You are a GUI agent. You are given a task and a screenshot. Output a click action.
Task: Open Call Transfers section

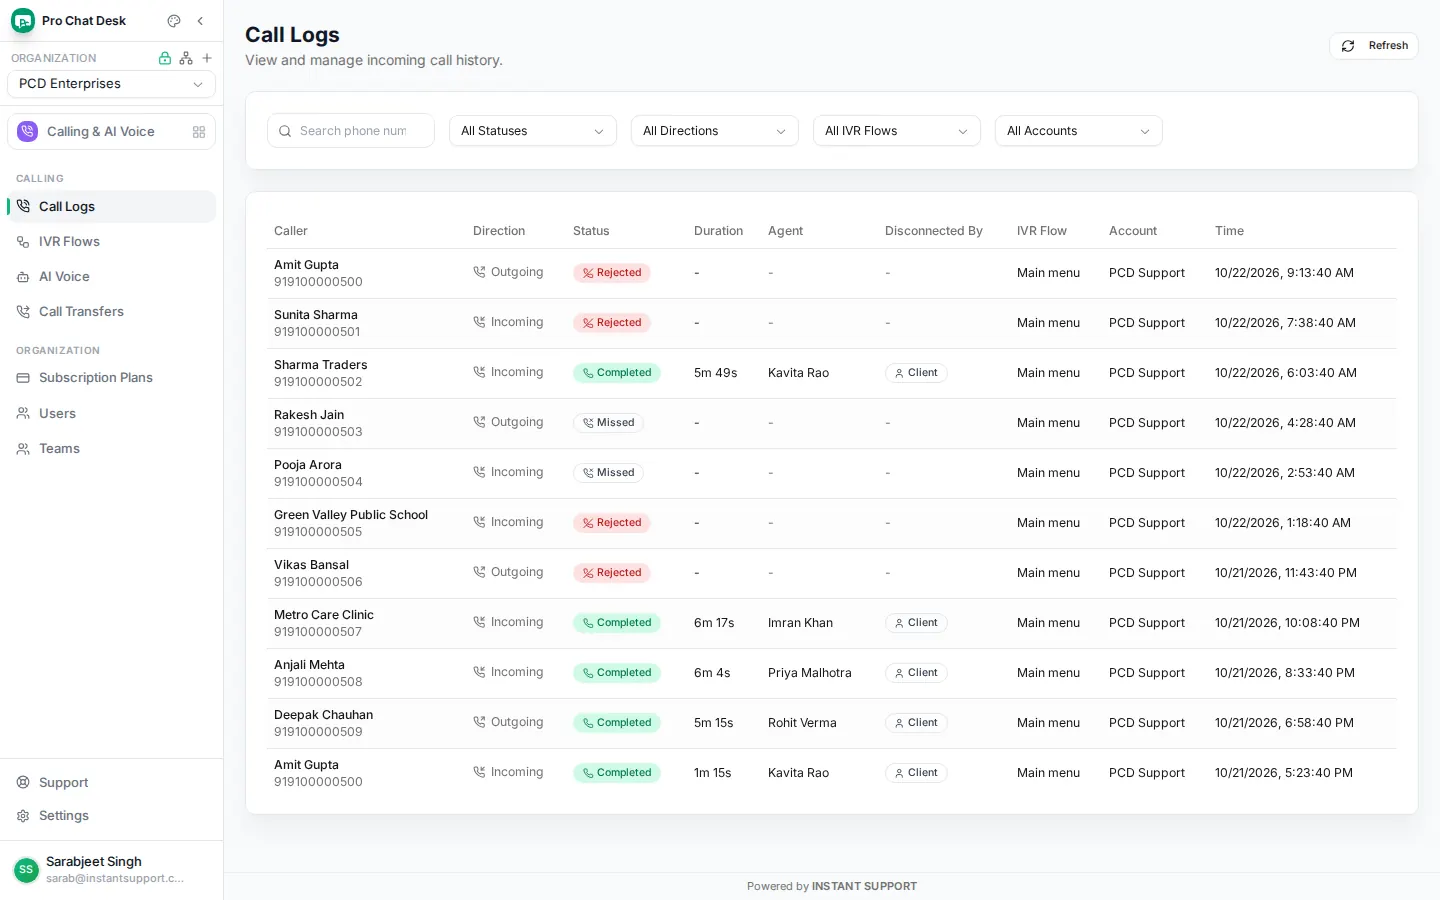(111, 312)
